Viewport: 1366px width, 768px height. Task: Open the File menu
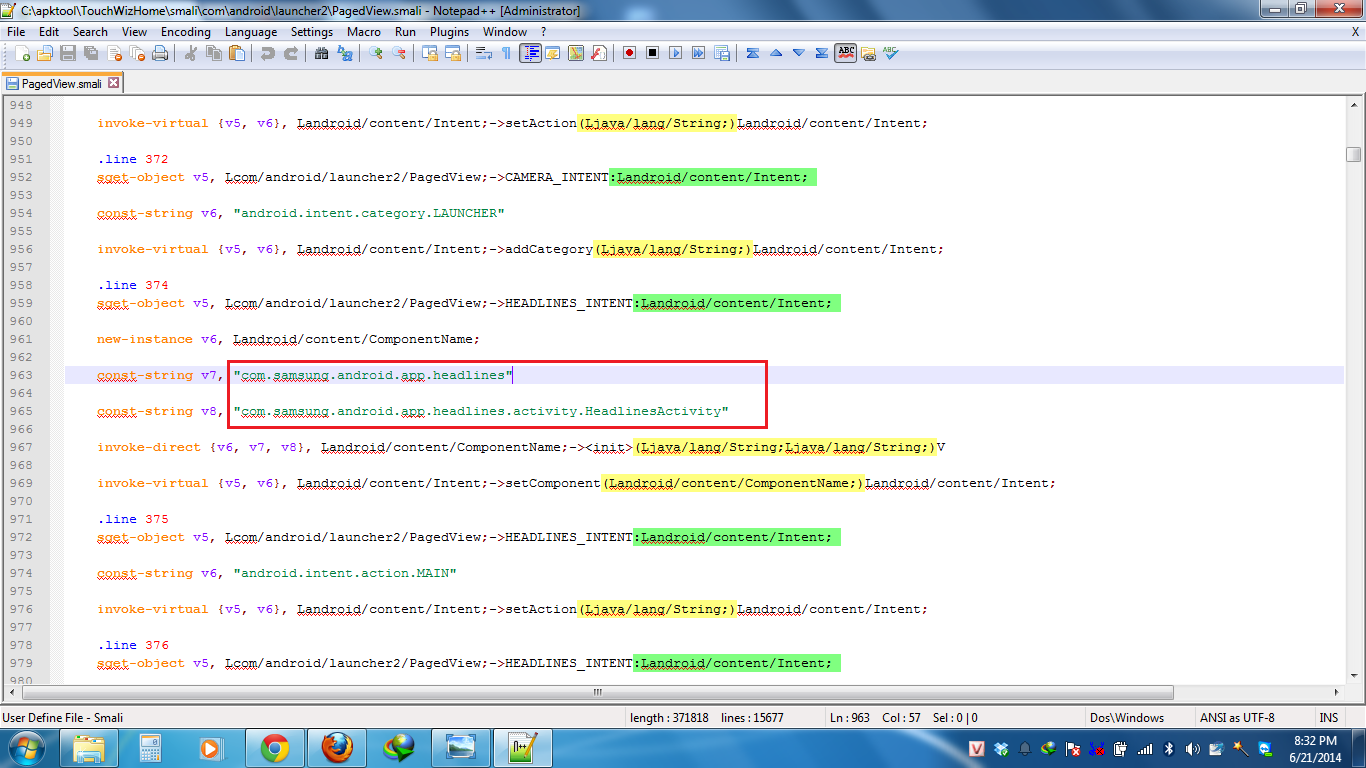point(16,31)
